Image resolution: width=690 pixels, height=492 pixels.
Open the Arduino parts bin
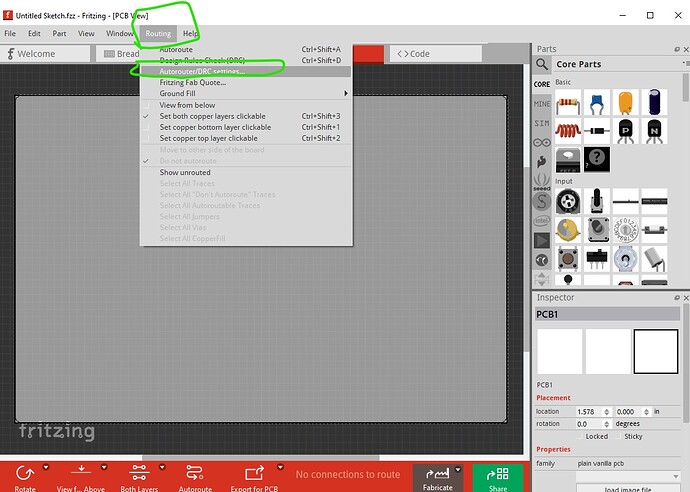[542, 143]
